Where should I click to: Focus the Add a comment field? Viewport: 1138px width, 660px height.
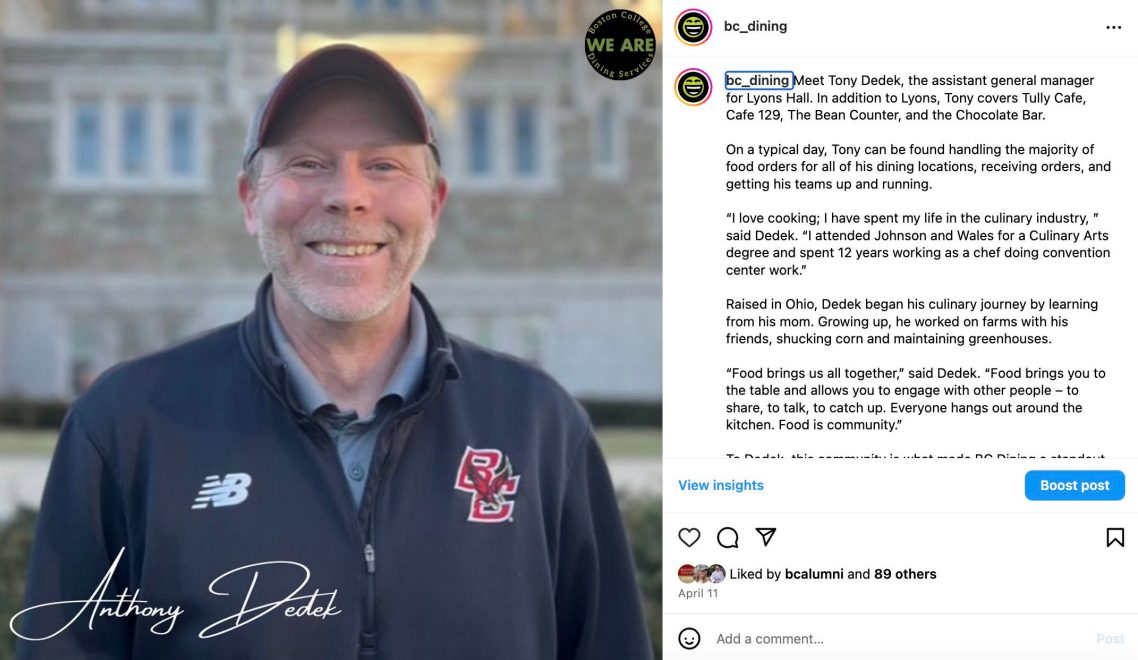pyautogui.click(x=900, y=639)
